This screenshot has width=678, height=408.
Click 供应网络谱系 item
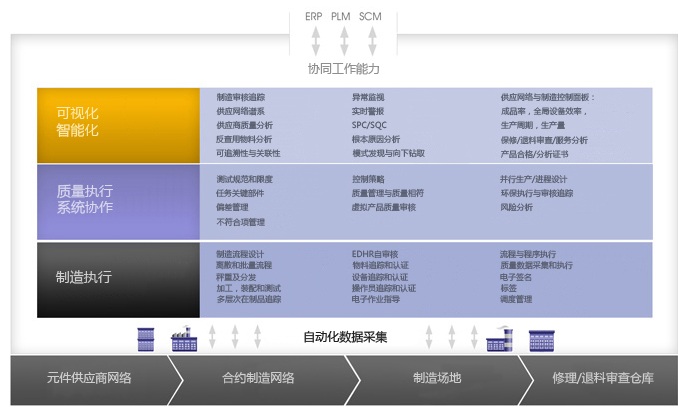click(x=240, y=111)
